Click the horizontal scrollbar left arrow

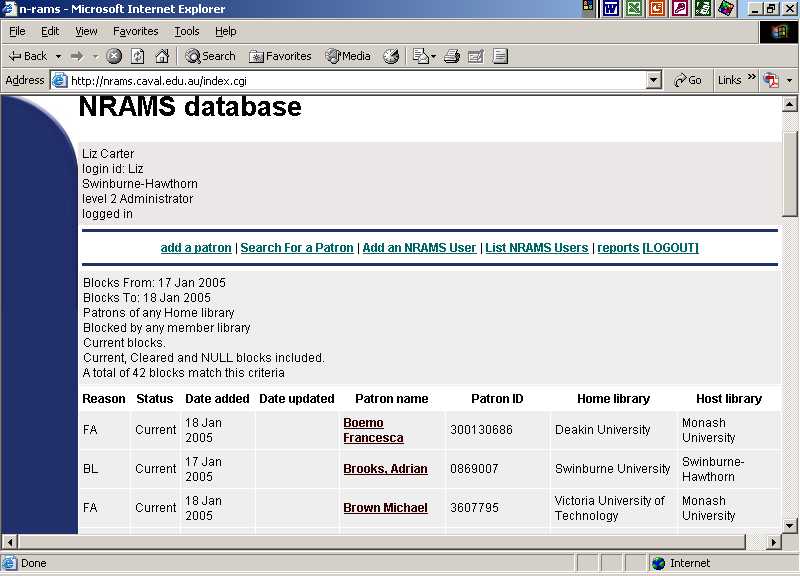tap(10, 542)
